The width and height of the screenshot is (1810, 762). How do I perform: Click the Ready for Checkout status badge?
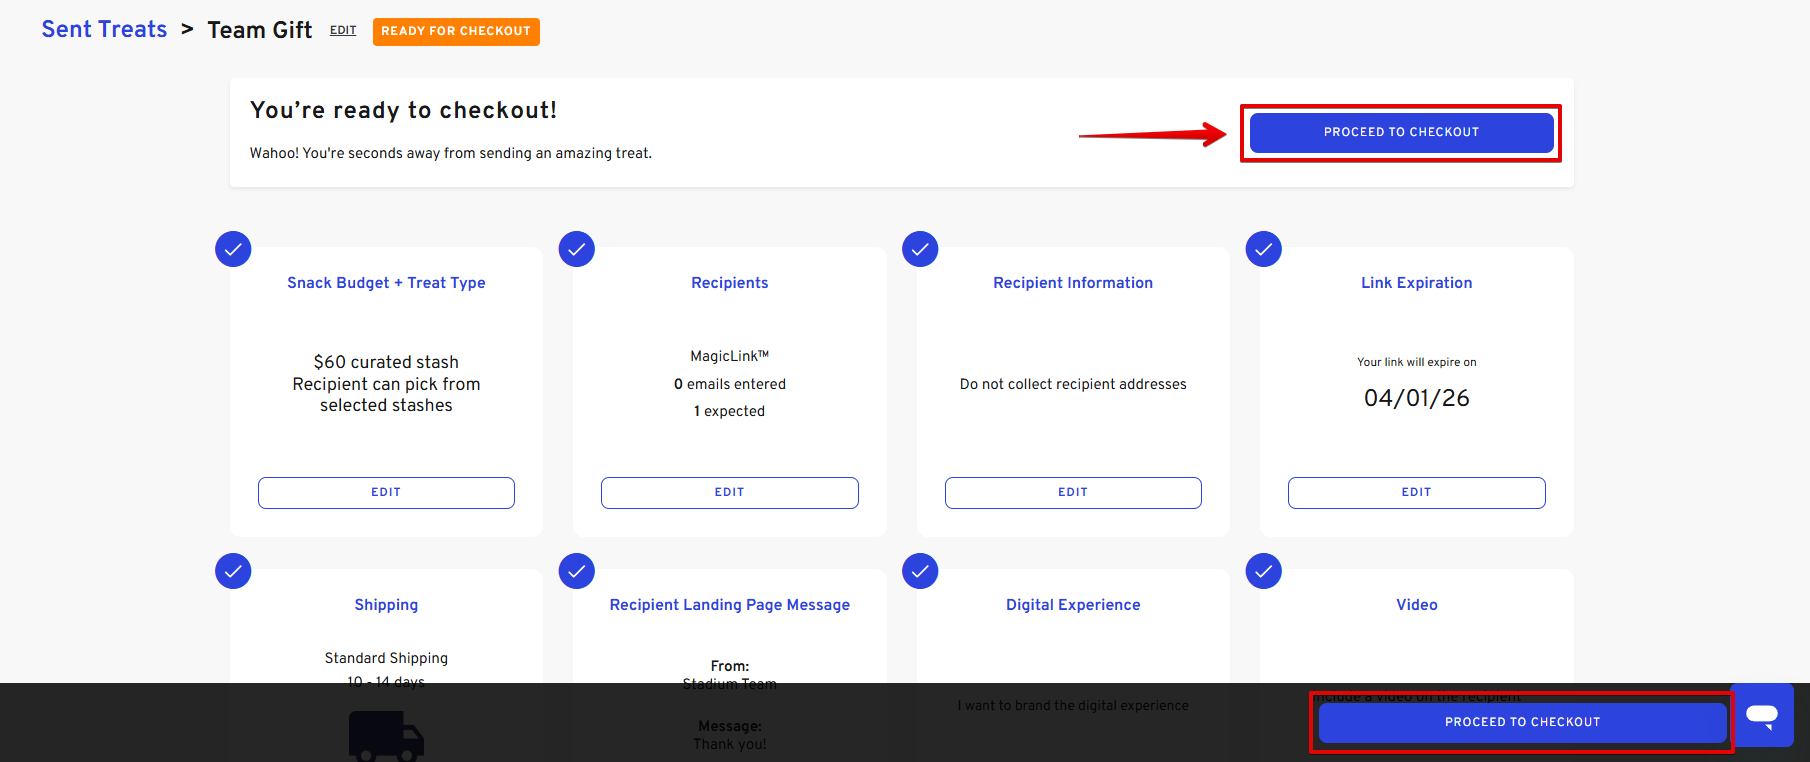456,32
